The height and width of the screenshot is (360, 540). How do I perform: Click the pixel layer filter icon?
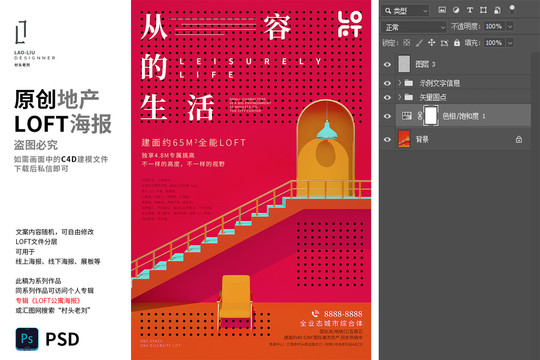442,10
